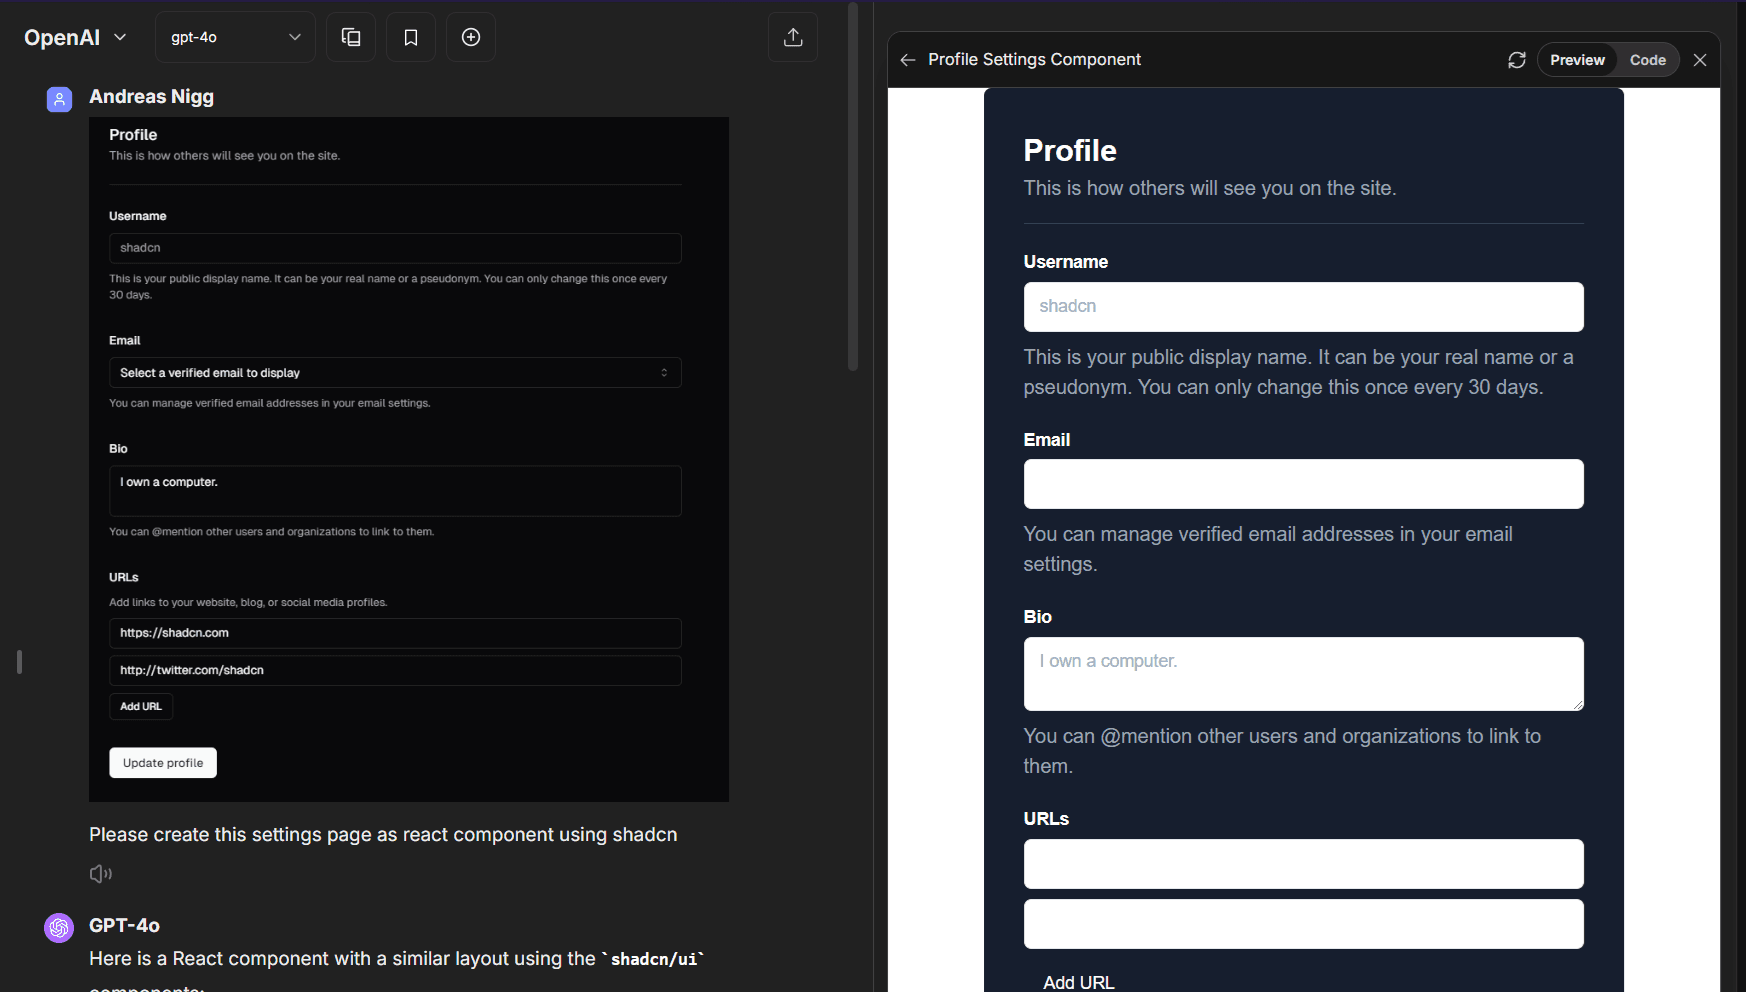This screenshot has height=992, width=1746.
Task: Share the conversation via the upload icon
Action: pyautogui.click(x=792, y=37)
